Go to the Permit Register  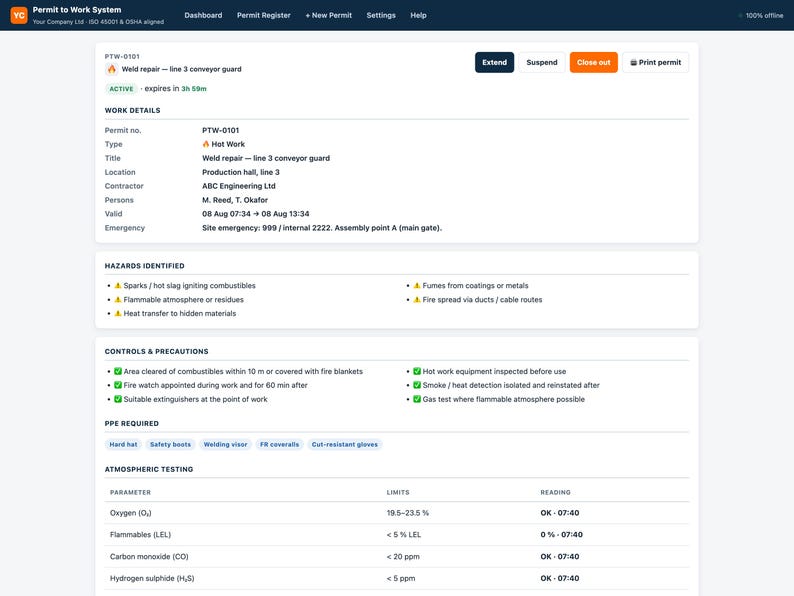pyautogui.click(x=264, y=15)
